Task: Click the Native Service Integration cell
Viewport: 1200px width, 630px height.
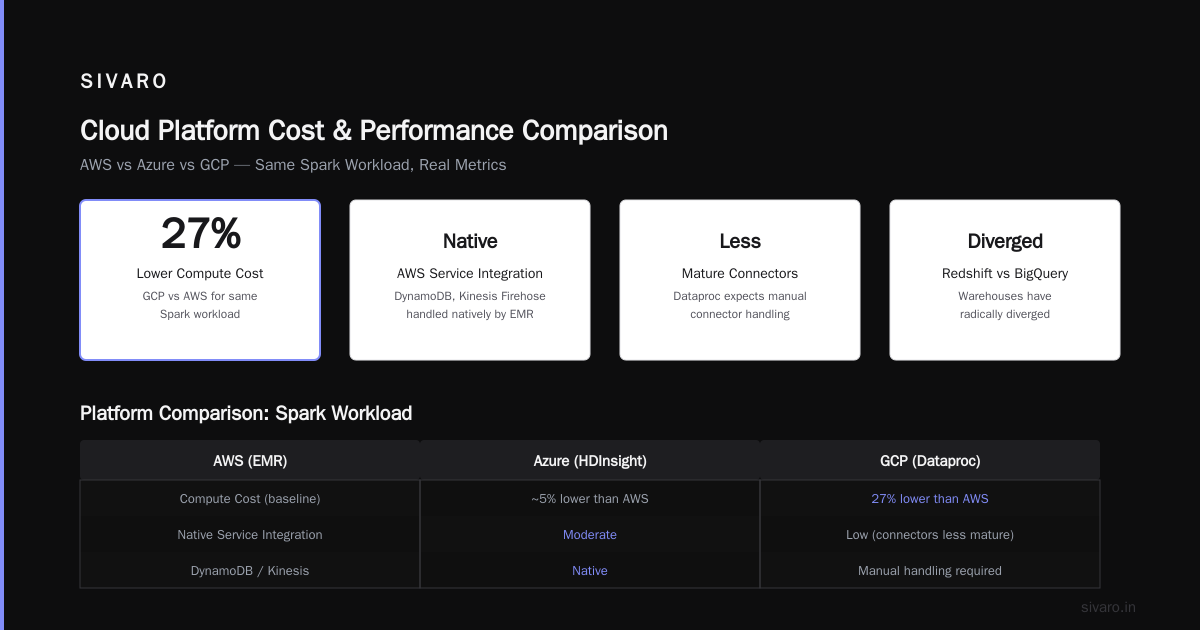Action: coord(250,534)
